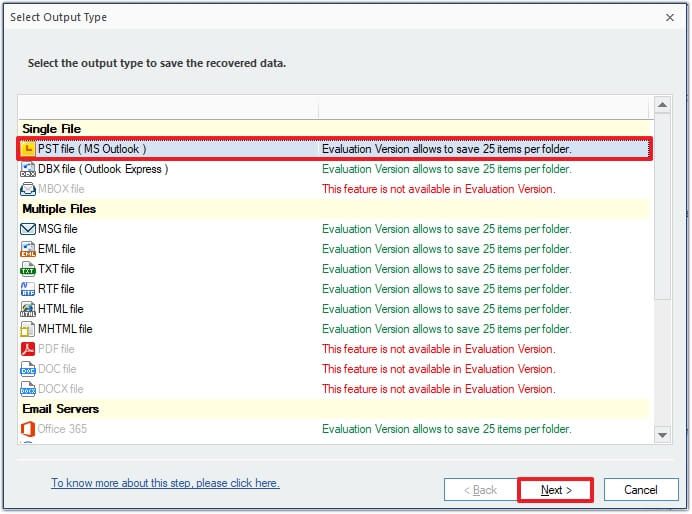Click evaluation note beside Office 365
The height and width of the screenshot is (514, 692).
[x=447, y=429]
